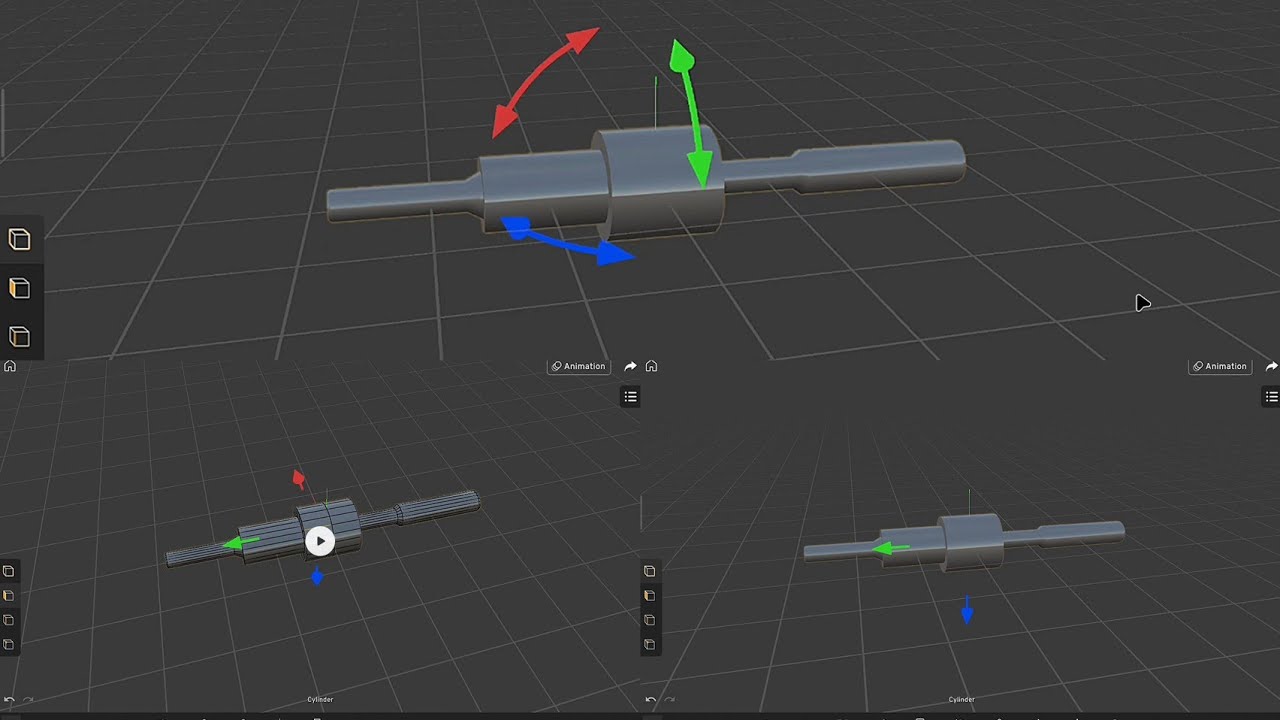Screen dimensions: 1280x720
Task: Grab the green gizmo arrow in bottom-left panel
Action: tap(238, 543)
